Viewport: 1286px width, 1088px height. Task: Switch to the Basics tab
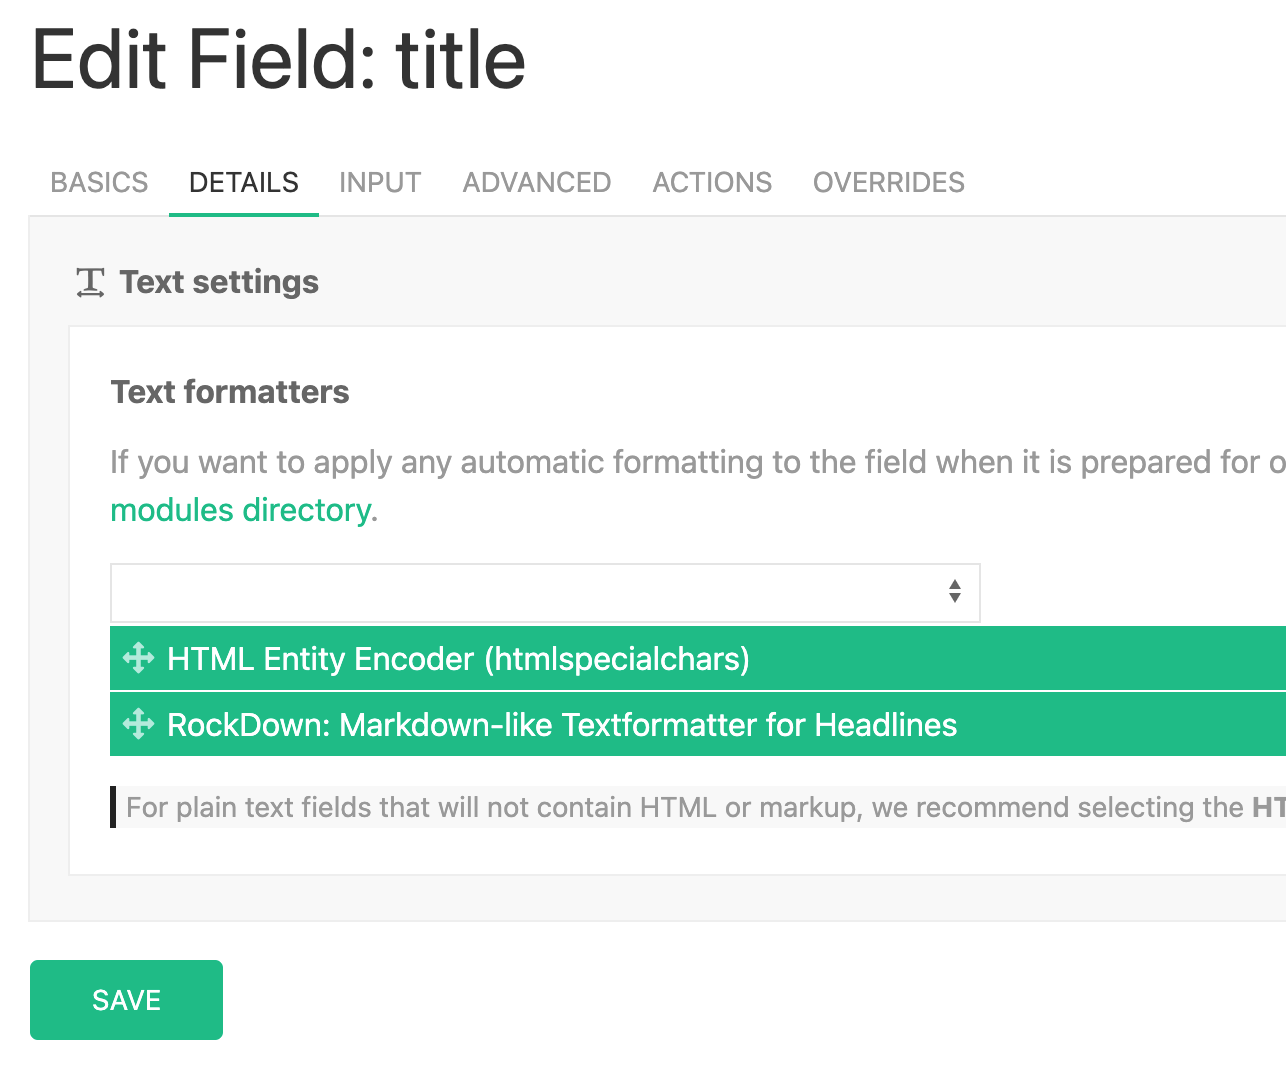pyautogui.click(x=99, y=182)
